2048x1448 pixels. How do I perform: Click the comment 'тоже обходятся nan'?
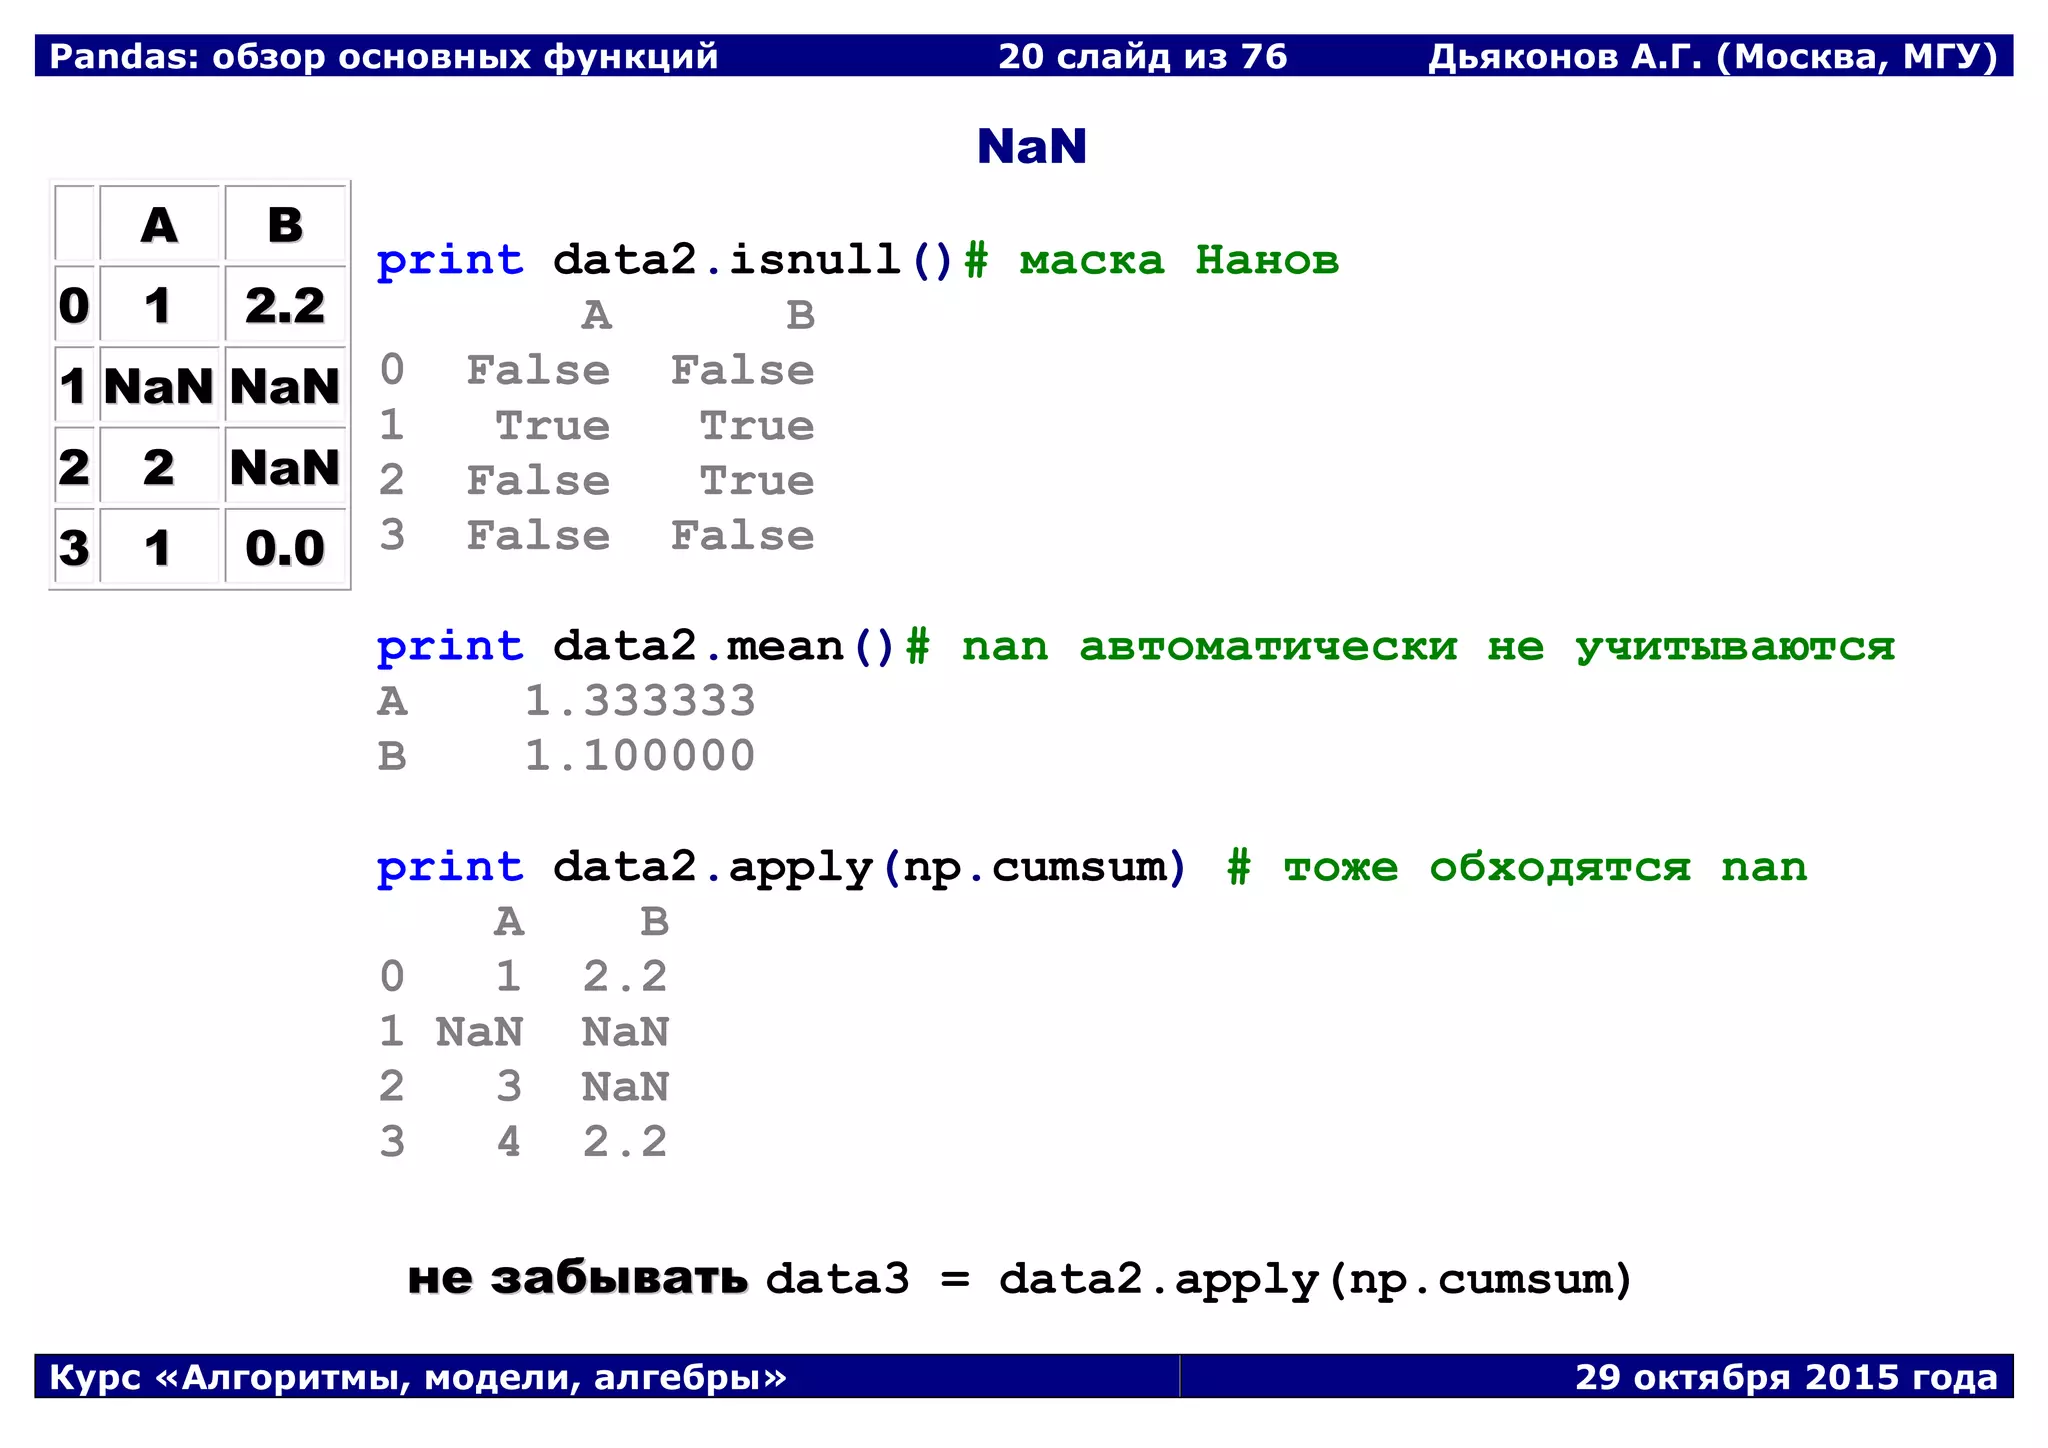[1545, 866]
